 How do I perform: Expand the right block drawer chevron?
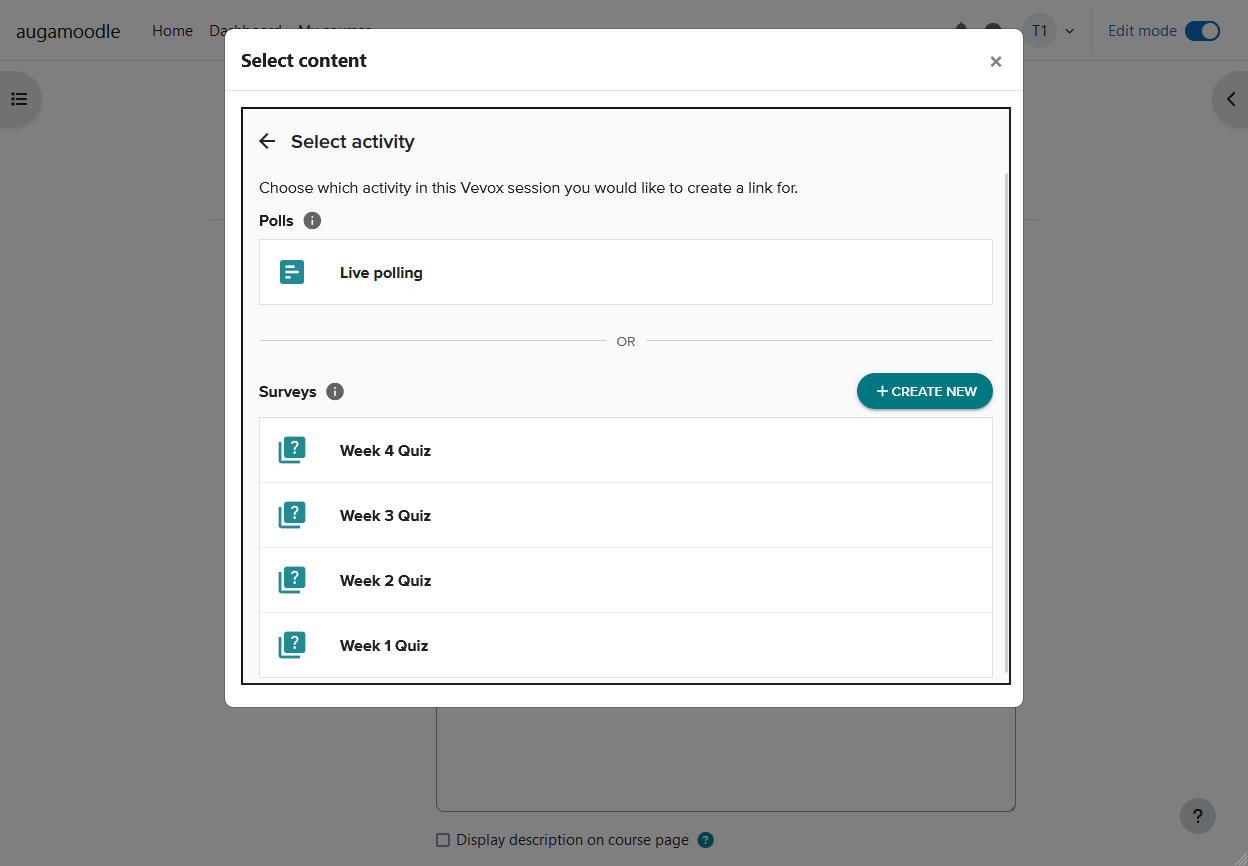[1231, 99]
